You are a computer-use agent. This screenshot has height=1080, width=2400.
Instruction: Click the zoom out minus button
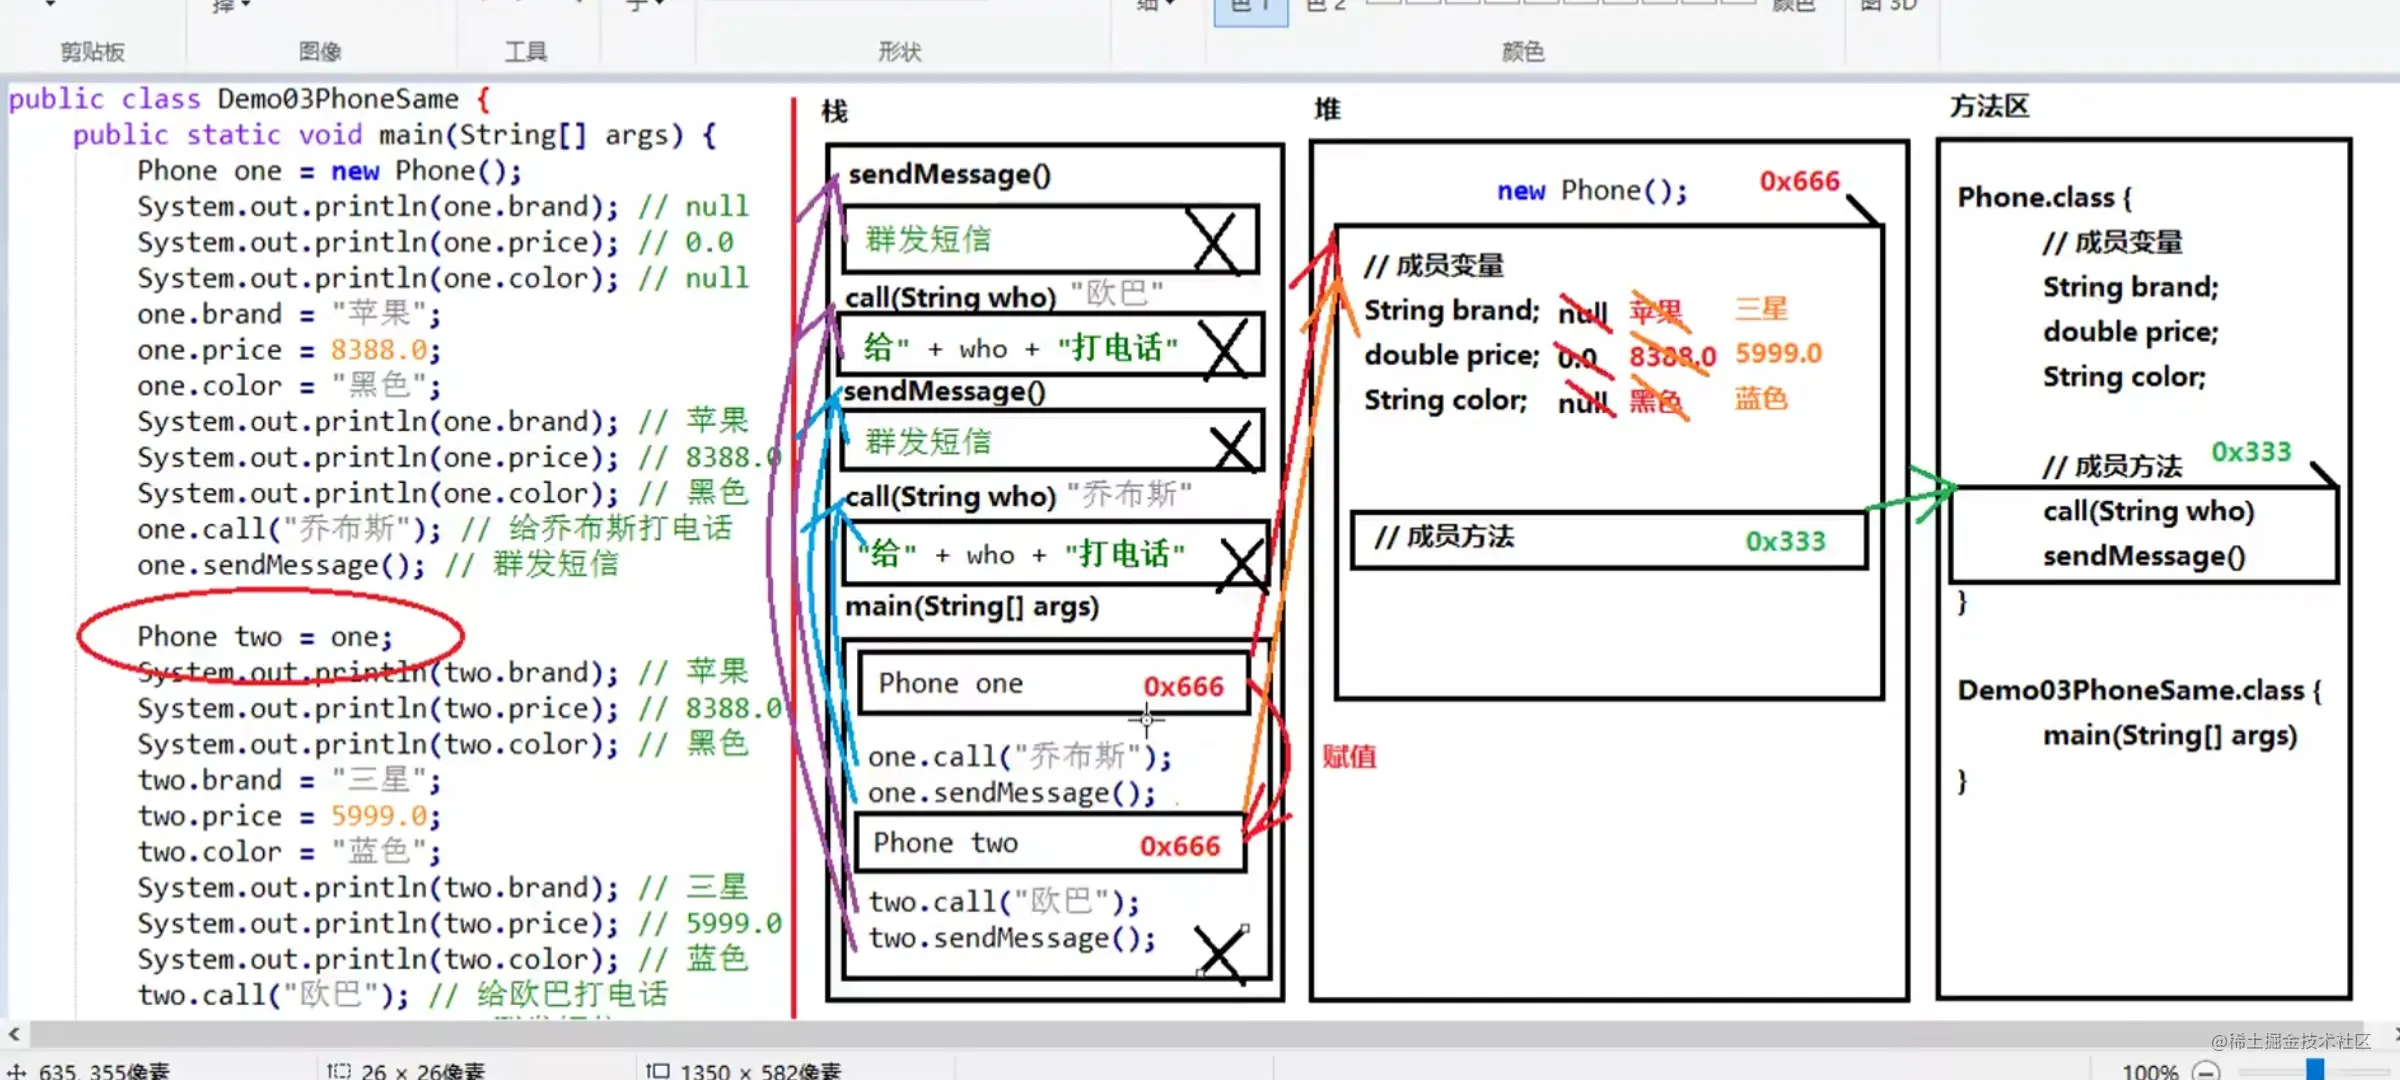point(2206,1071)
